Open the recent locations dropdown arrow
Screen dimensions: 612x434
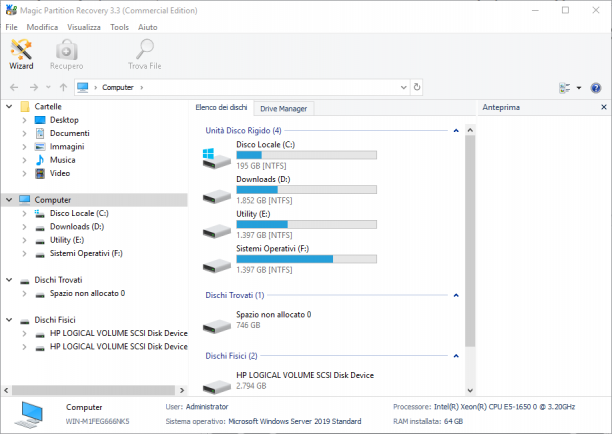pyautogui.click(x=48, y=87)
